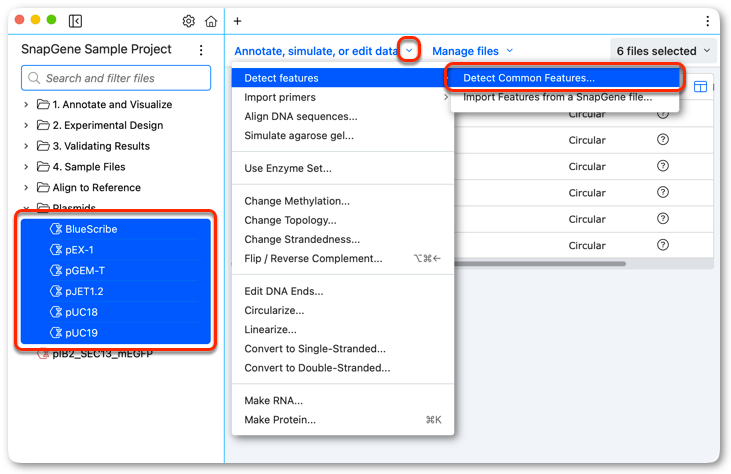Expand the Align to Reference folder
731x474 pixels.
click(x=26, y=187)
